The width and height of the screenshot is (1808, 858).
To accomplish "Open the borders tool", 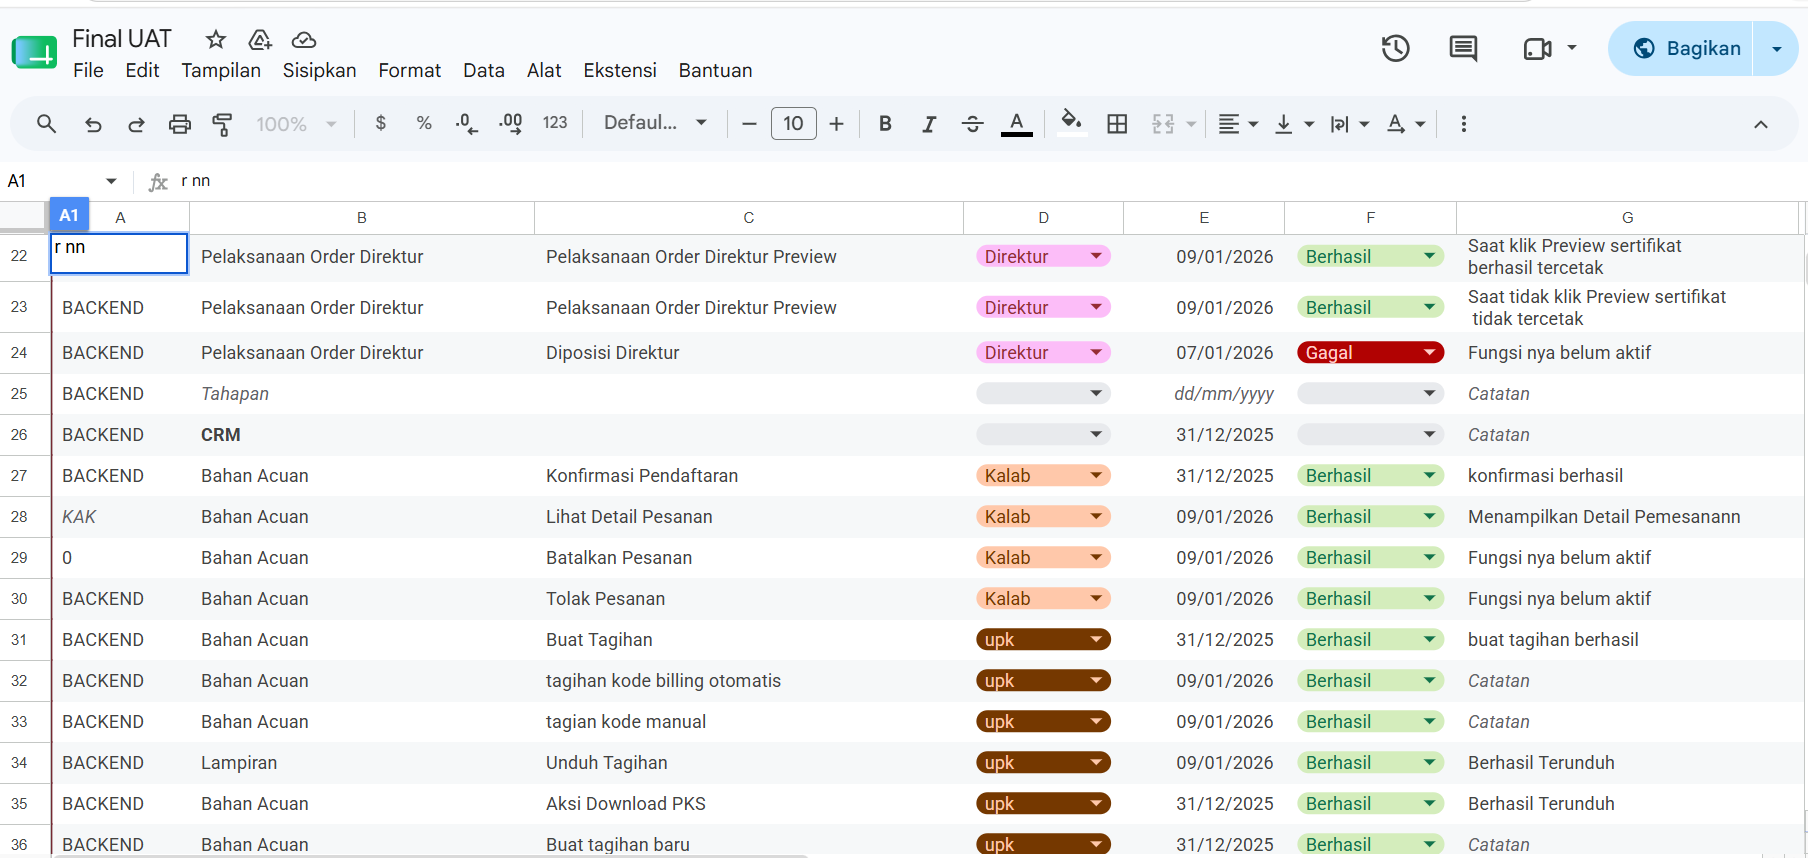I will [x=1117, y=124].
